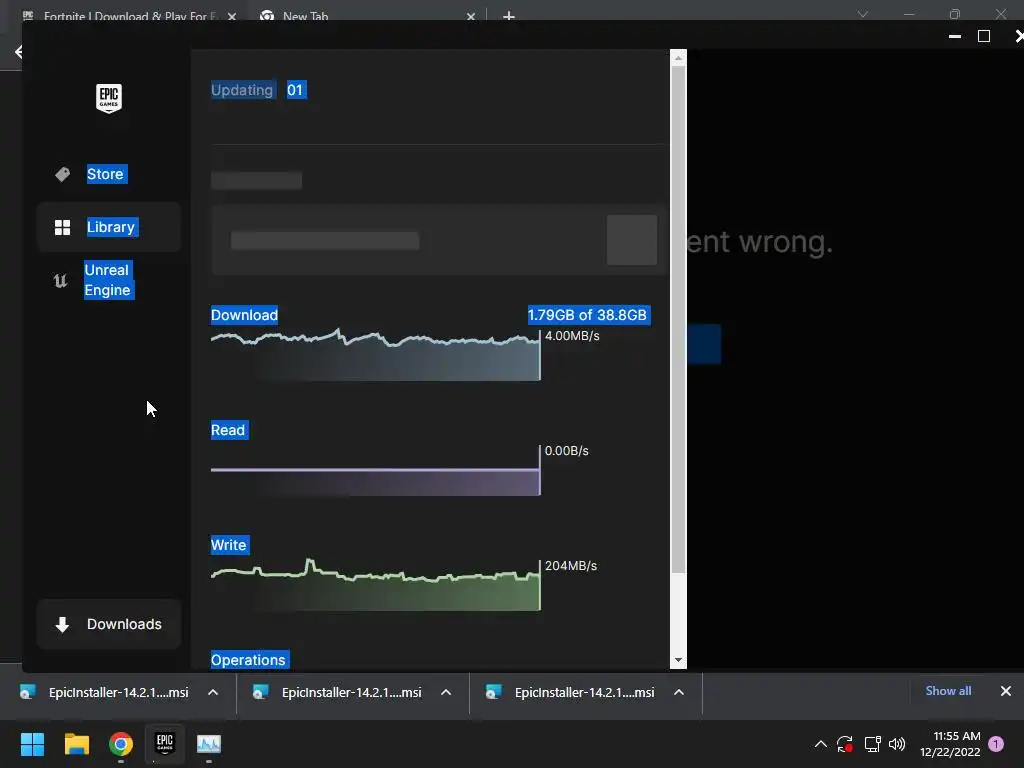Open the performance monitor taskbar icon

pos(209,744)
